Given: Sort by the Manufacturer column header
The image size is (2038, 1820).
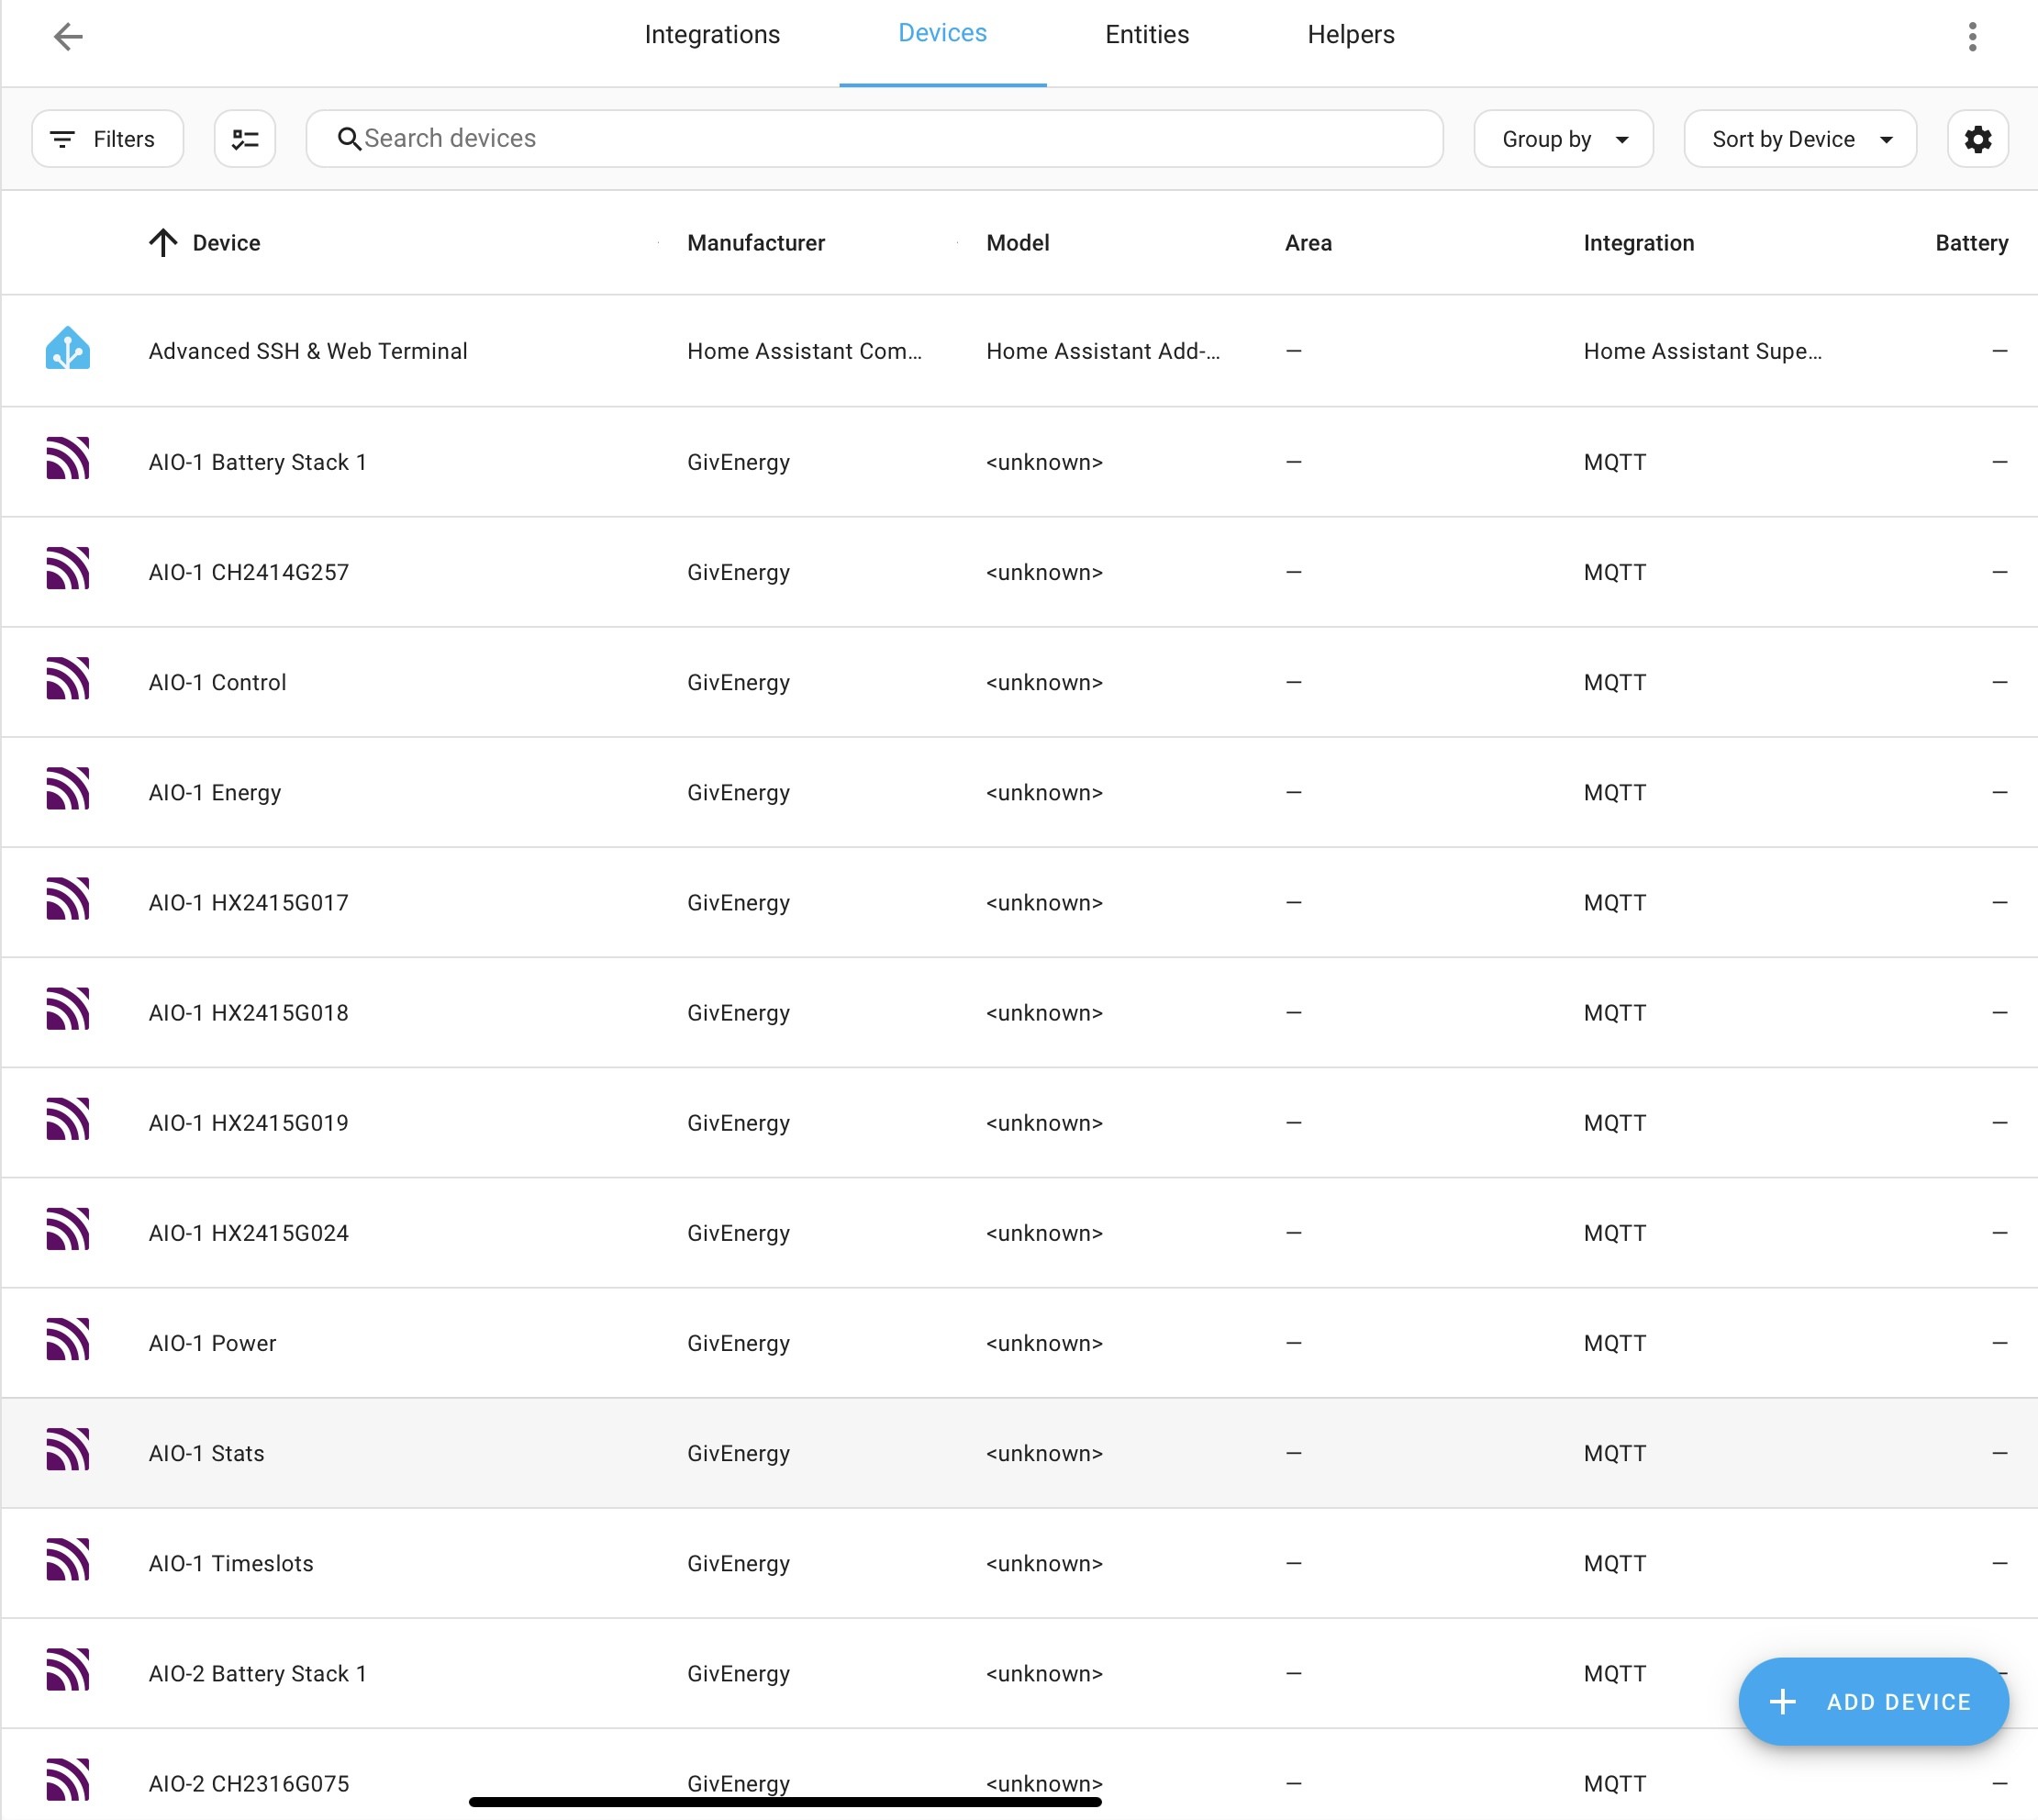Looking at the screenshot, I should tap(756, 243).
